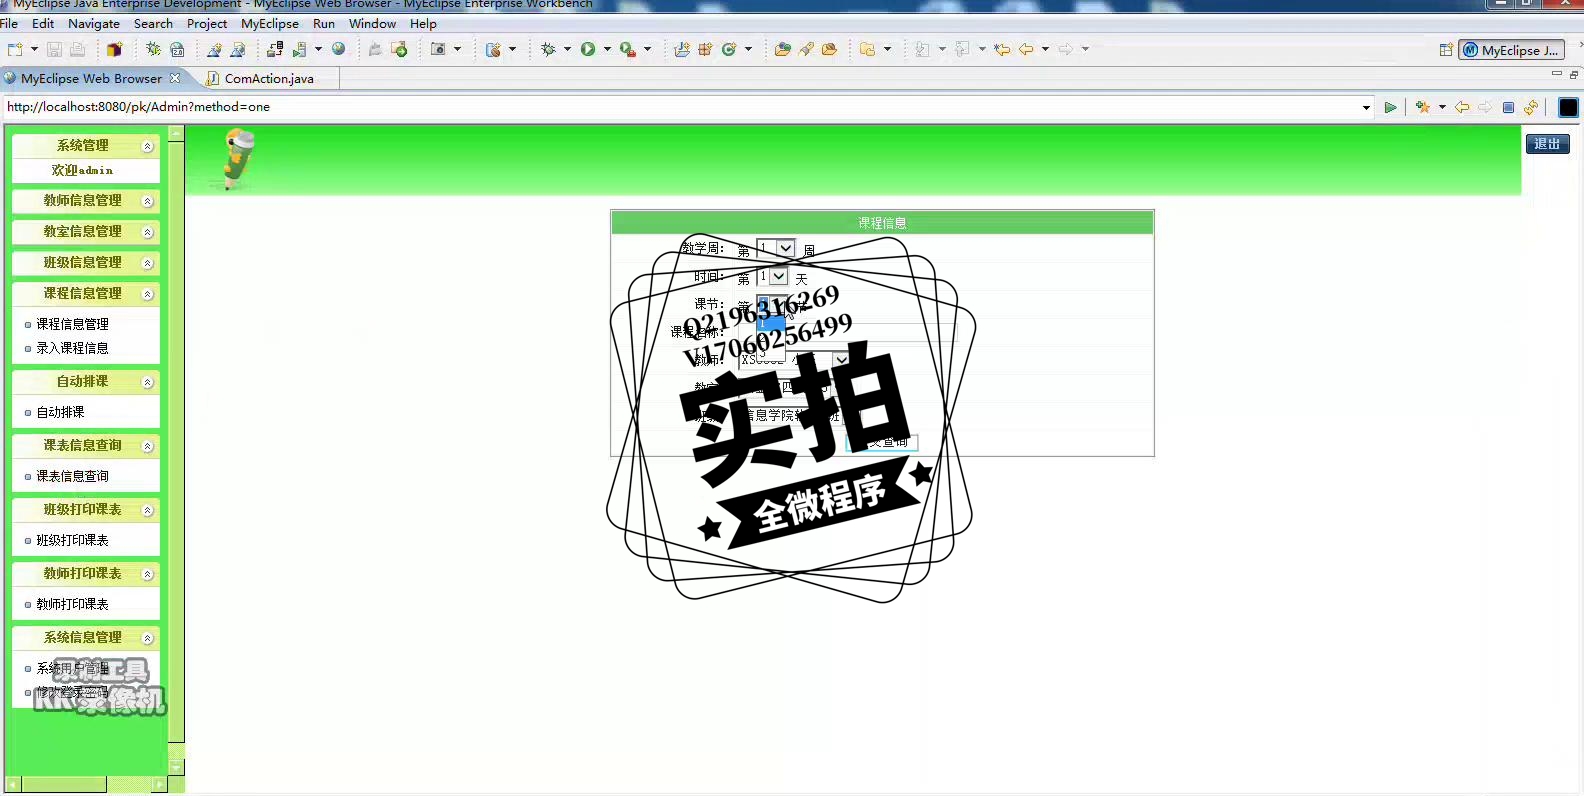
Task: Click the Print icon in toolbar
Action: tap(77, 49)
